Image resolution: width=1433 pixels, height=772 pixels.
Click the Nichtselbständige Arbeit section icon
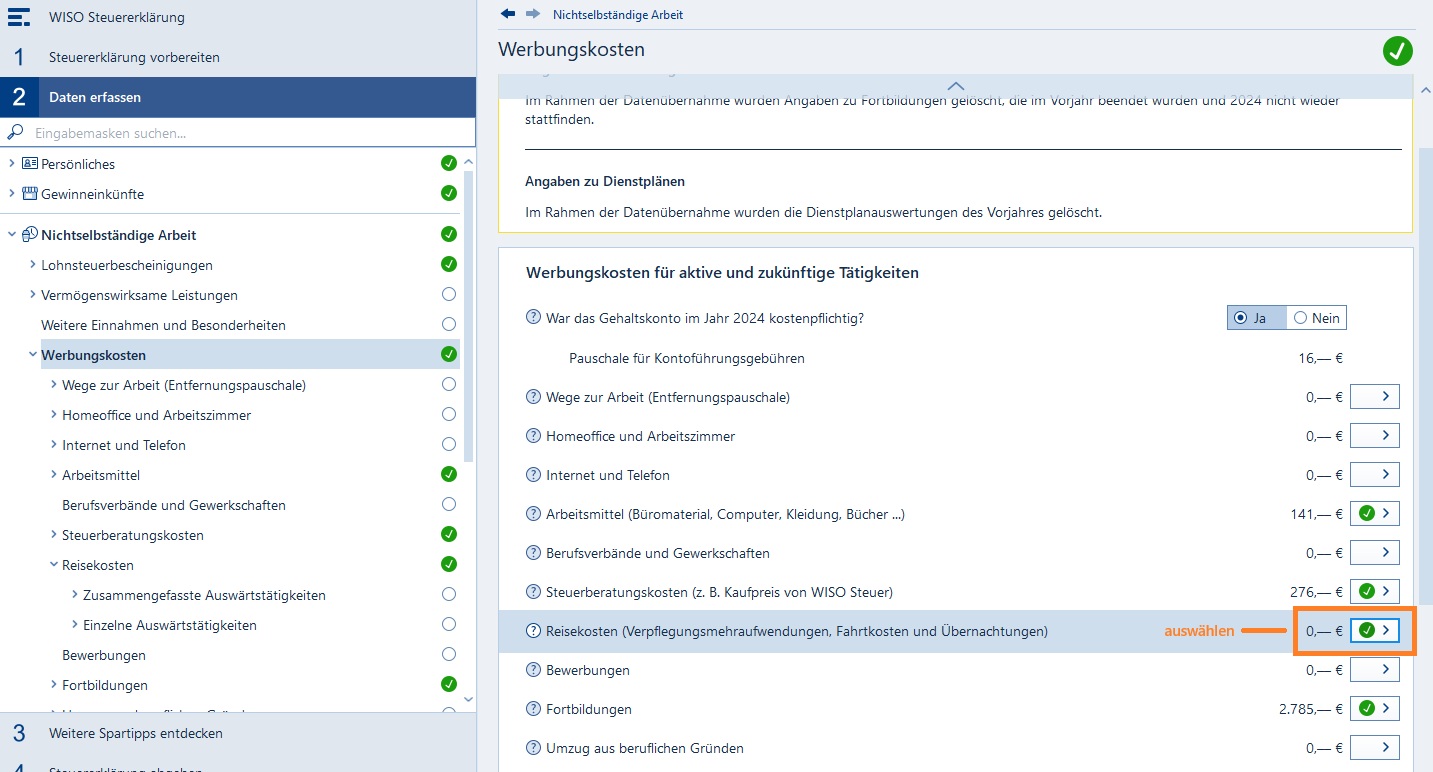(x=29, y=235)
